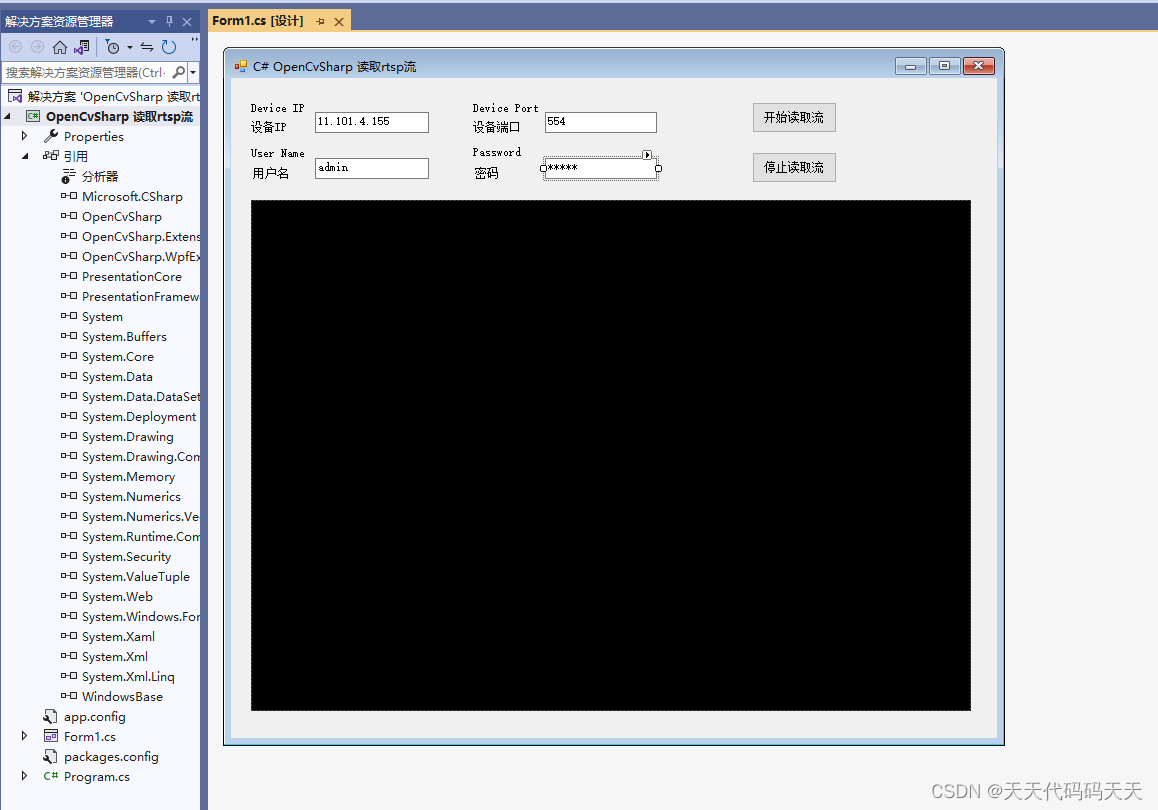
Task: Select the System.Data.DataSet reference
Action: click(x=141, y=397)
